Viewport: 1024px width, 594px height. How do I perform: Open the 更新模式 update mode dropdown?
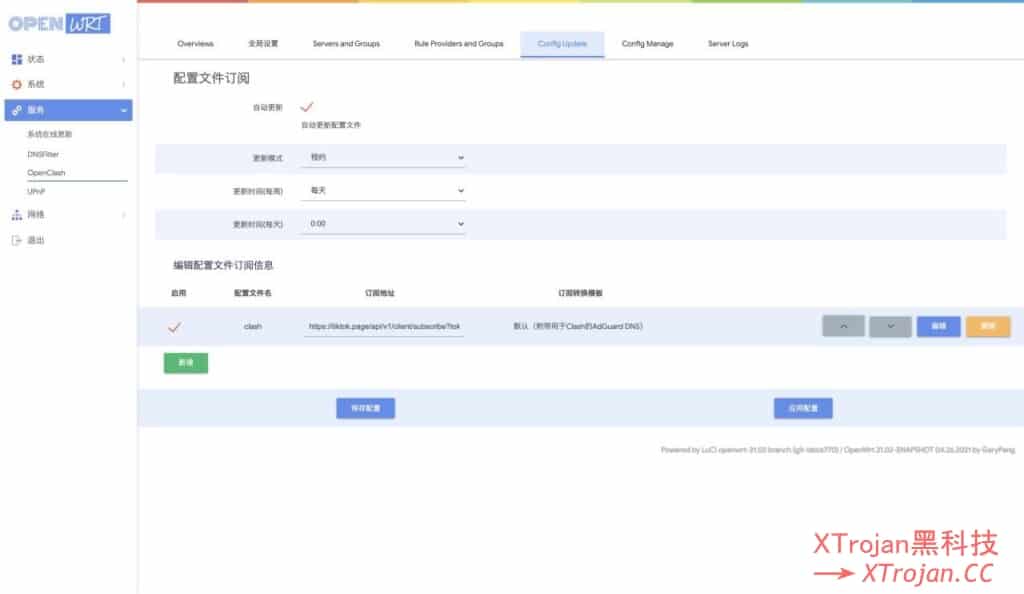point(383,157)
